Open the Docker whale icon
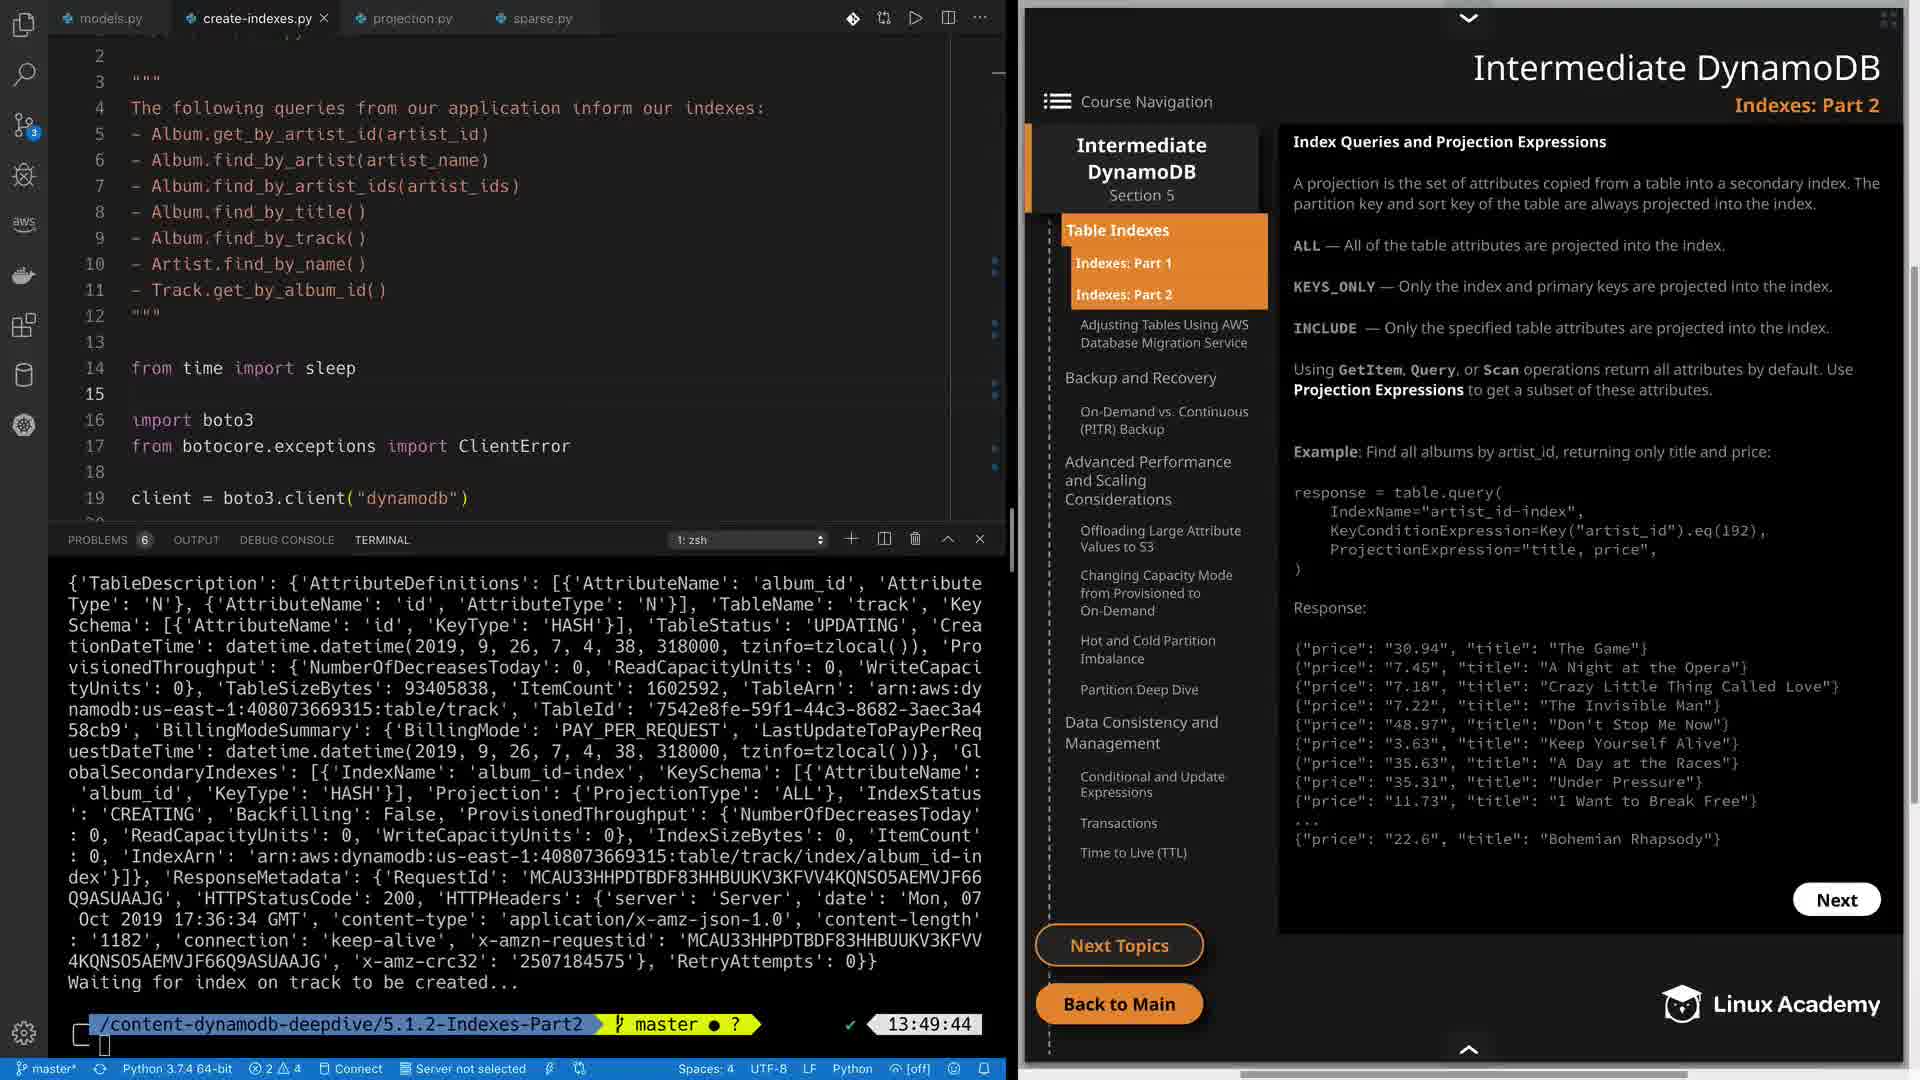Screen dimensions: 1920x1080 [24, 275]
